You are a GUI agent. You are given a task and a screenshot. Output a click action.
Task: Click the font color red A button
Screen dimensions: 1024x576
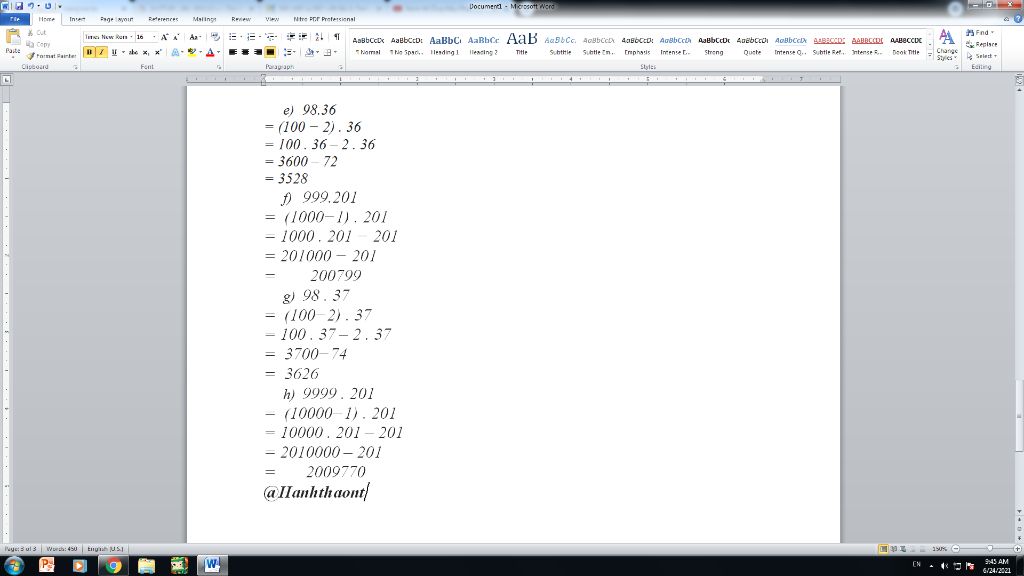tap(210, 52)
